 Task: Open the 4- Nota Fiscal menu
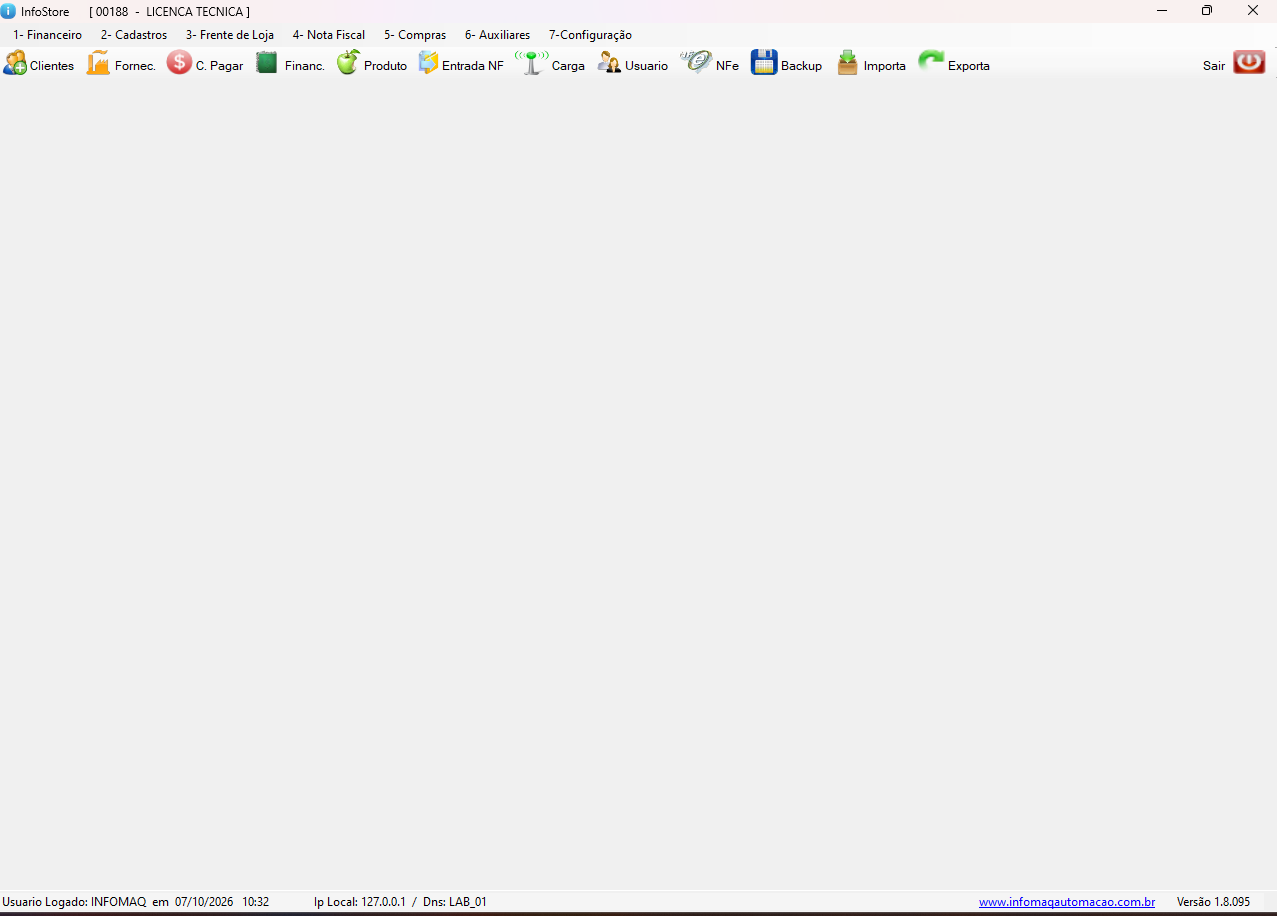coord(329,35)
